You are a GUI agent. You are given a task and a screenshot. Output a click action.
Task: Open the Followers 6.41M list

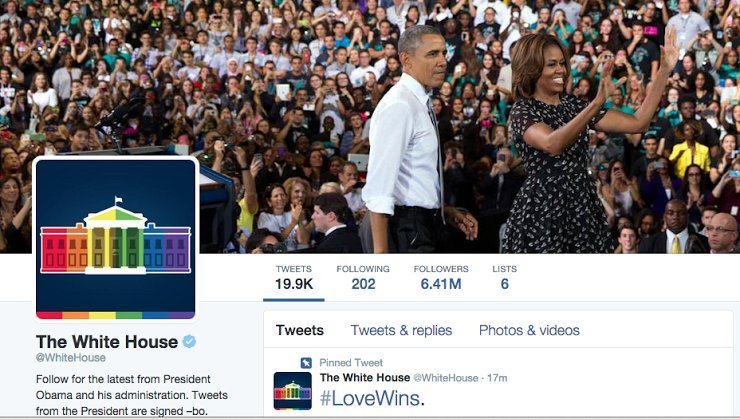pyautogui.click(x=441, y=277)
